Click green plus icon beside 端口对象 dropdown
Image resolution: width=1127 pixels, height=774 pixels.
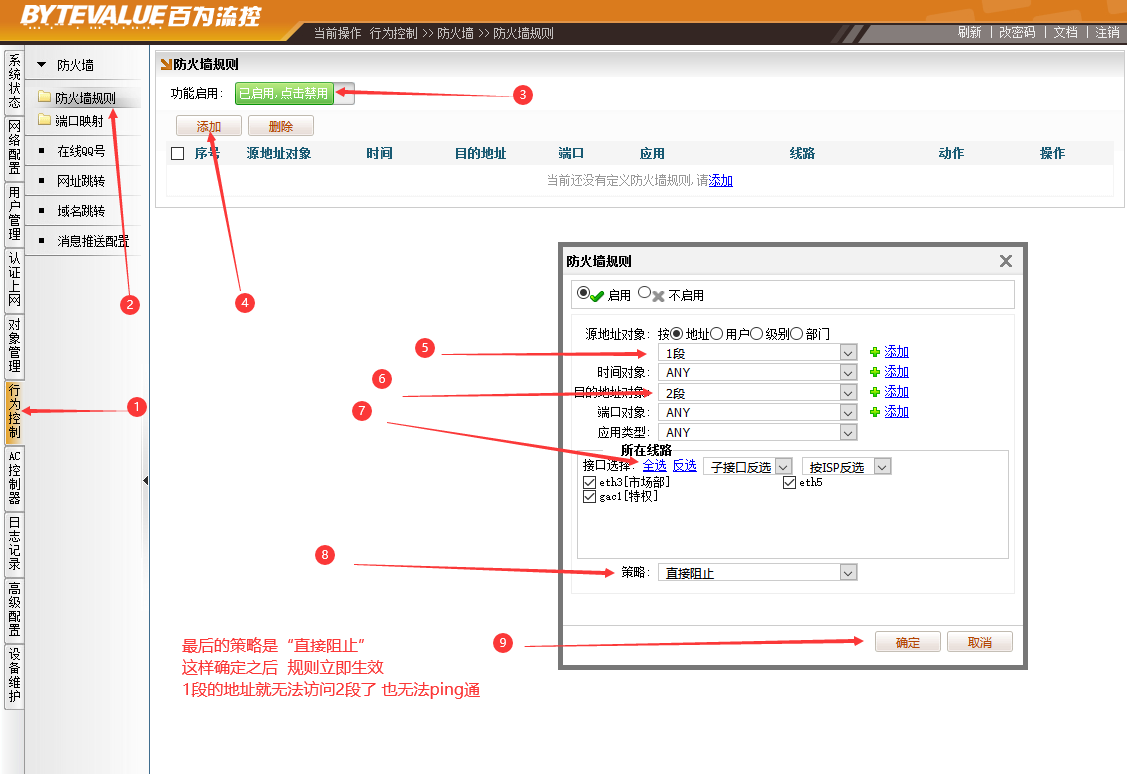pos(875,412)
